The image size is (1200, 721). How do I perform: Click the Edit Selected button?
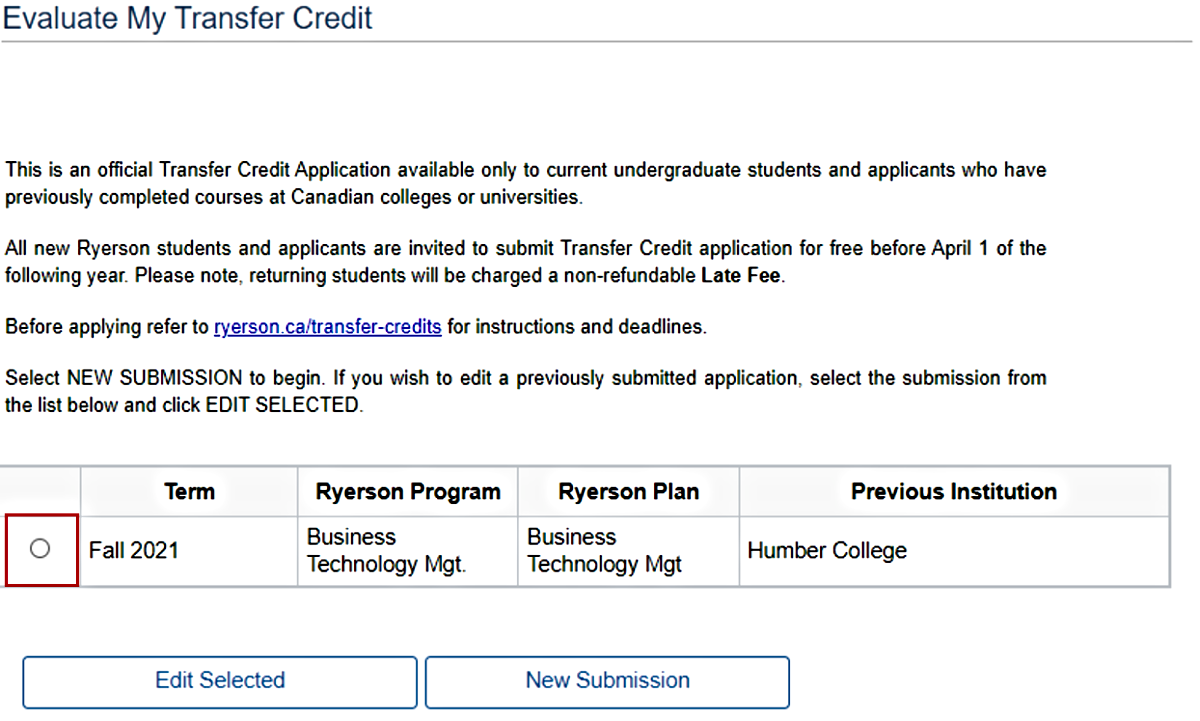point(220,681)
